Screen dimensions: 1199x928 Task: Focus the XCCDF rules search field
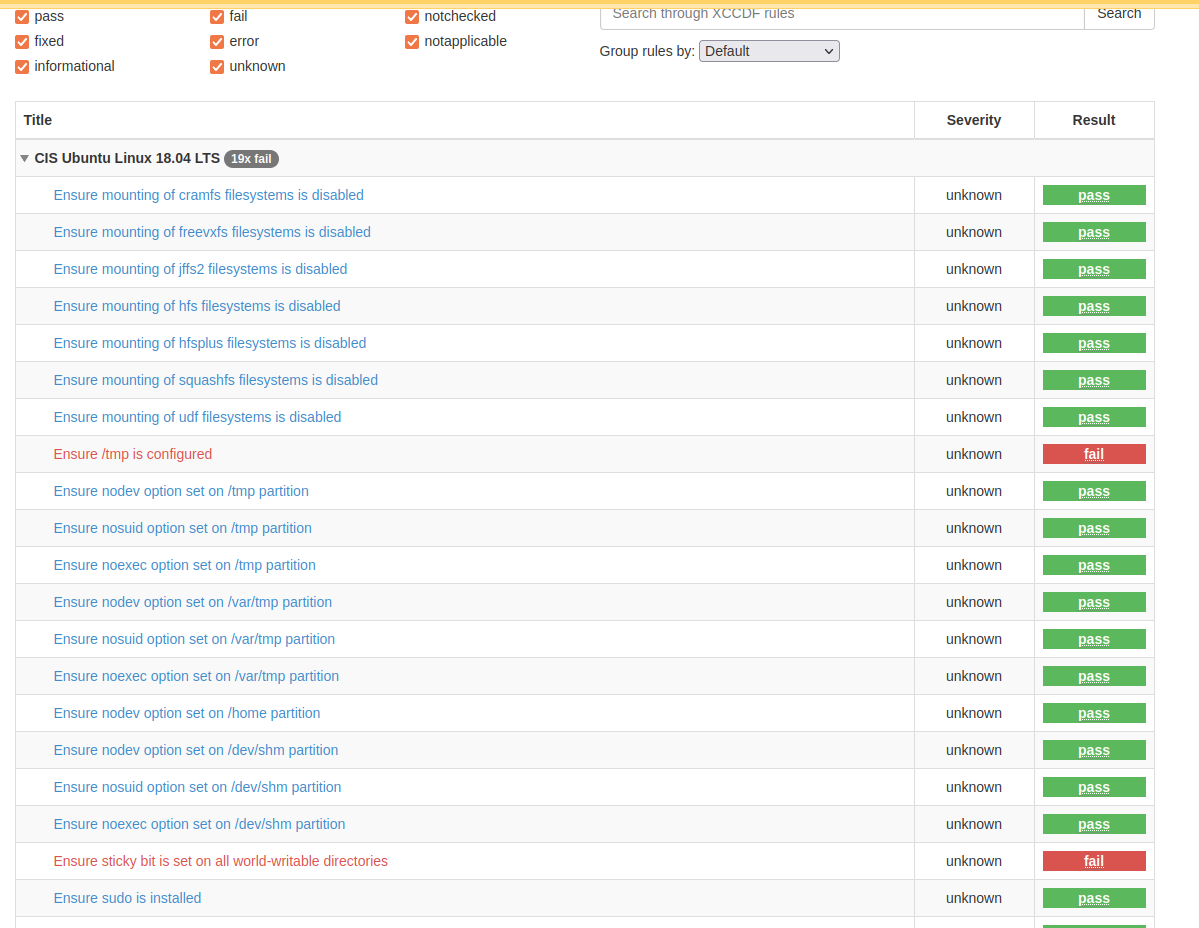click(x=842, y=14)
